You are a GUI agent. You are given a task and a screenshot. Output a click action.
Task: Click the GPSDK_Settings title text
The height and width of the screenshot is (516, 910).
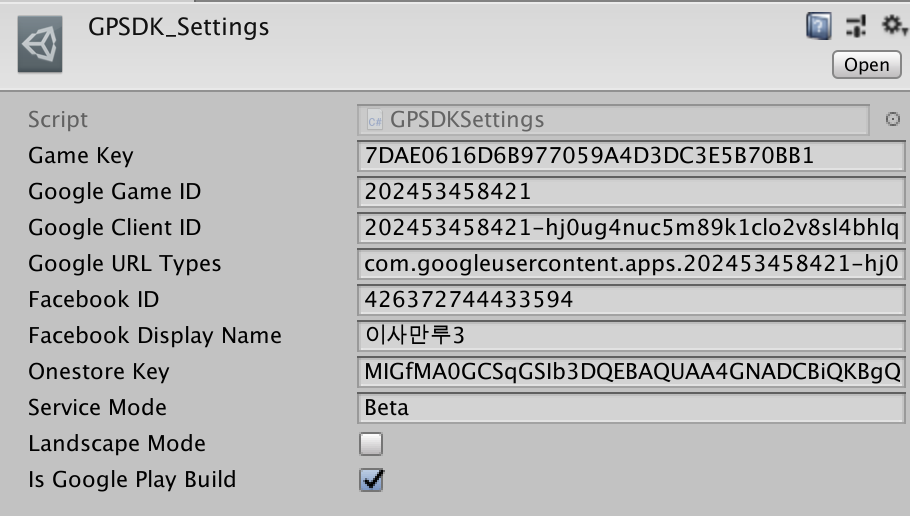point(179,28)
